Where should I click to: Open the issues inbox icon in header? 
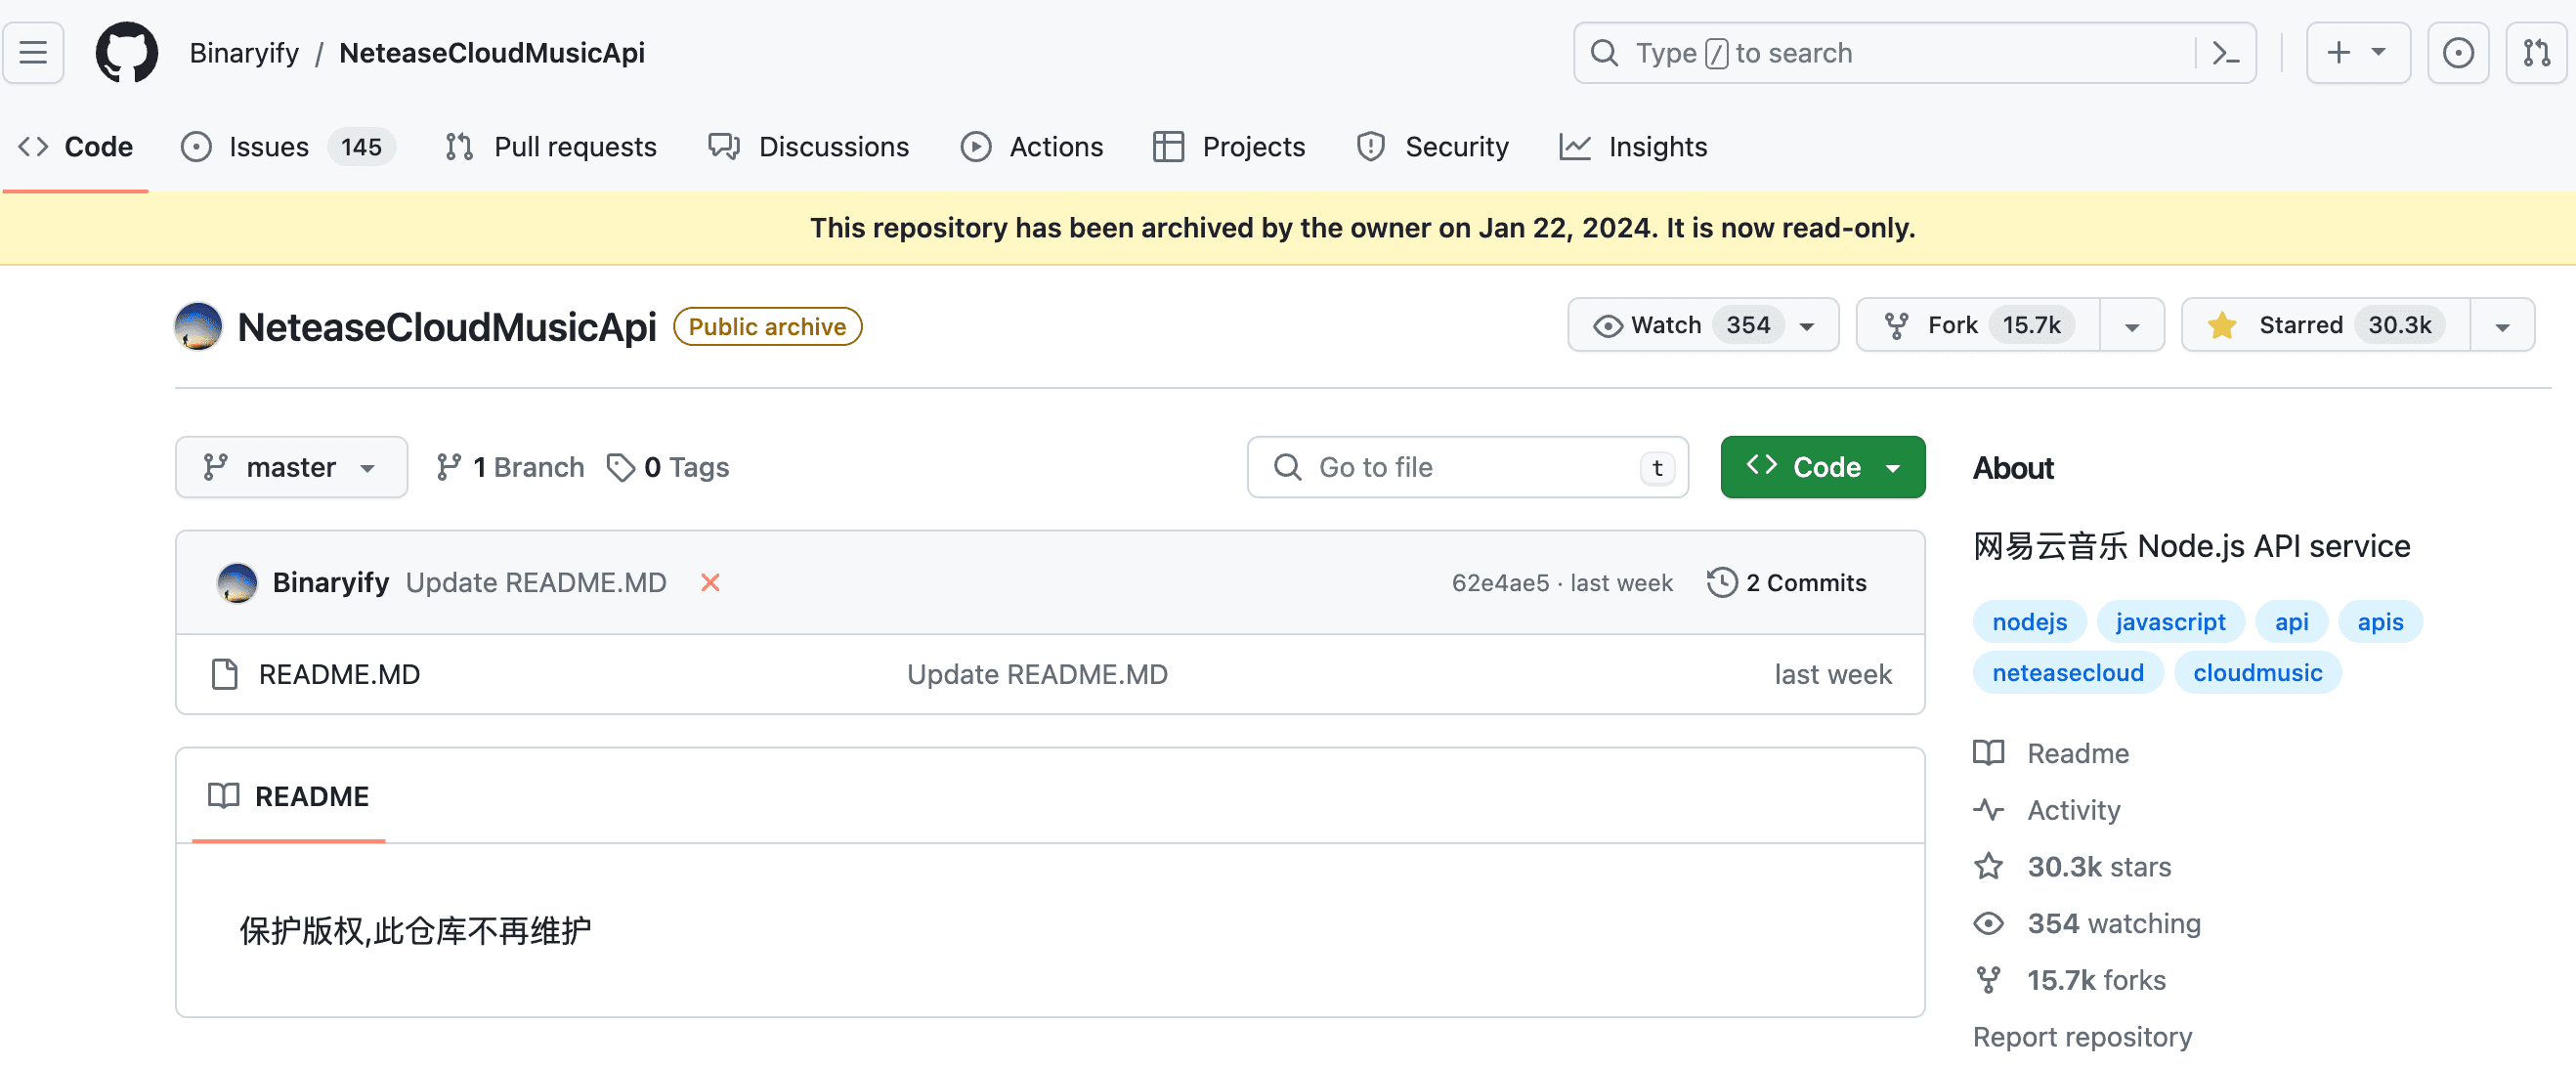2457,52
